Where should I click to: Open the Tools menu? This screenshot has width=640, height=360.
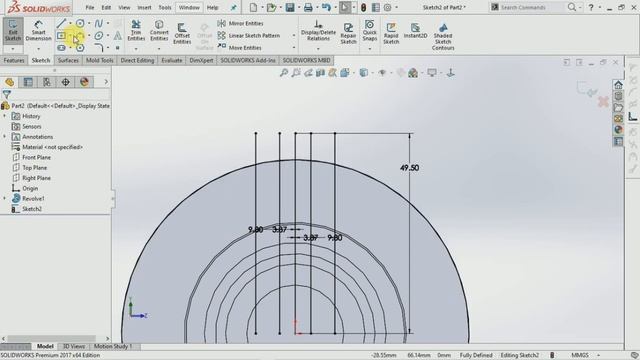[x=164, y=7]
